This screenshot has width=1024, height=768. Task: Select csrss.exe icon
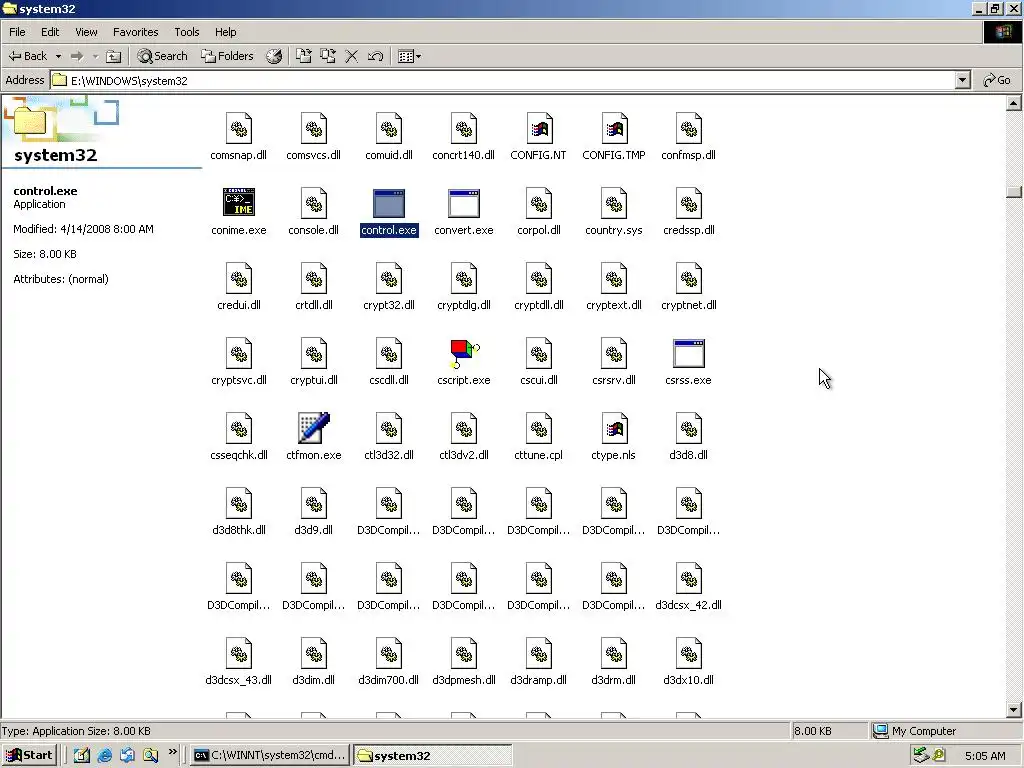tap(689, 353)
